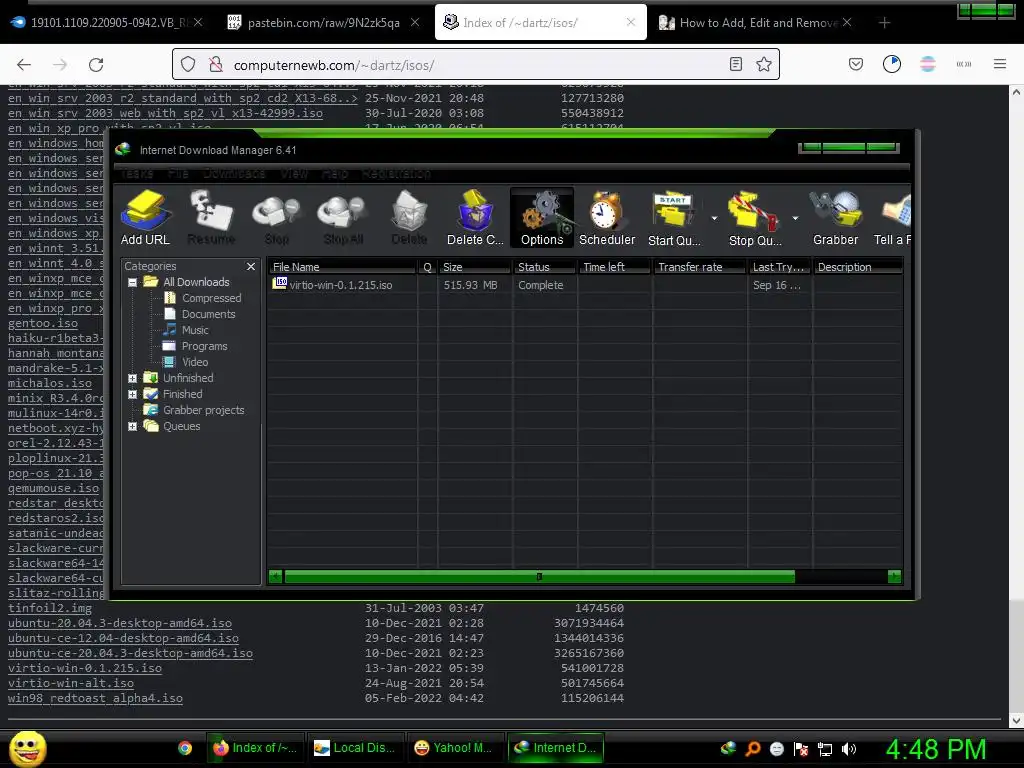
Task: Switch to the pastebin.com browser tab
Action: coord(323,23)
